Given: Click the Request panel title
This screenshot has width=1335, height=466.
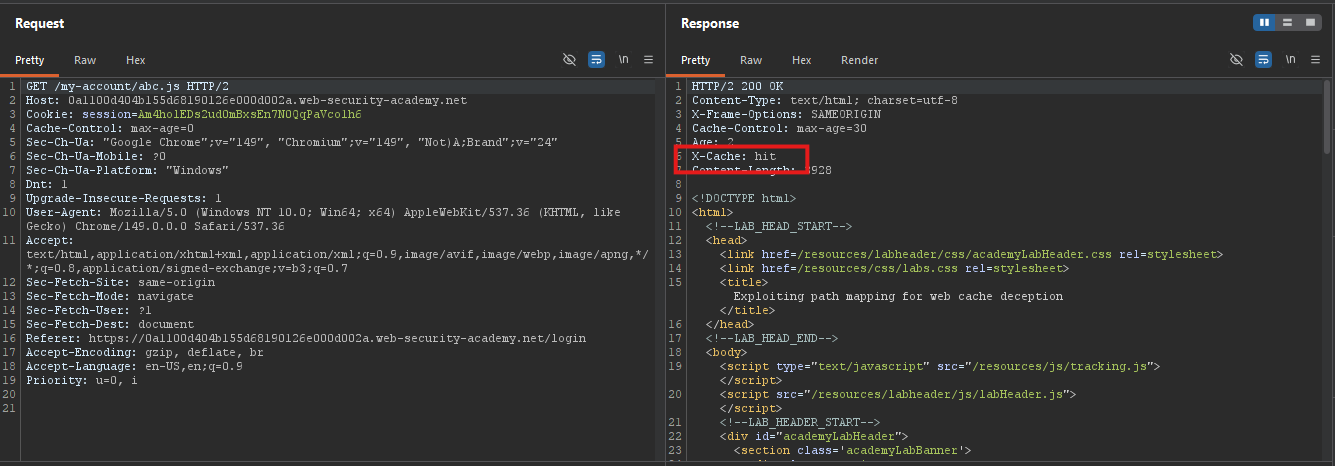Looking at the screenshot, I should click(40, 23).
